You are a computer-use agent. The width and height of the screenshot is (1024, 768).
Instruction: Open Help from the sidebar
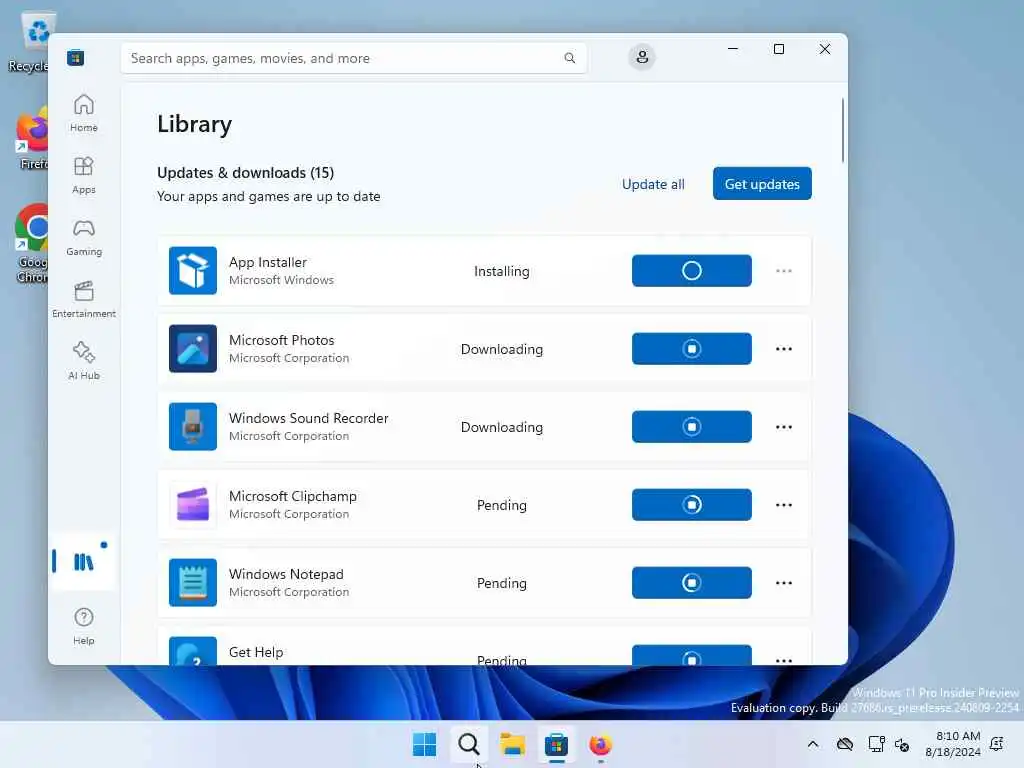[84, 626]
